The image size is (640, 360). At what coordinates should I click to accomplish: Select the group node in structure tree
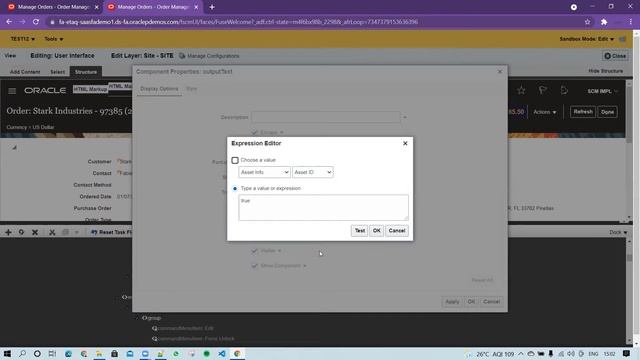coord(154,318)
